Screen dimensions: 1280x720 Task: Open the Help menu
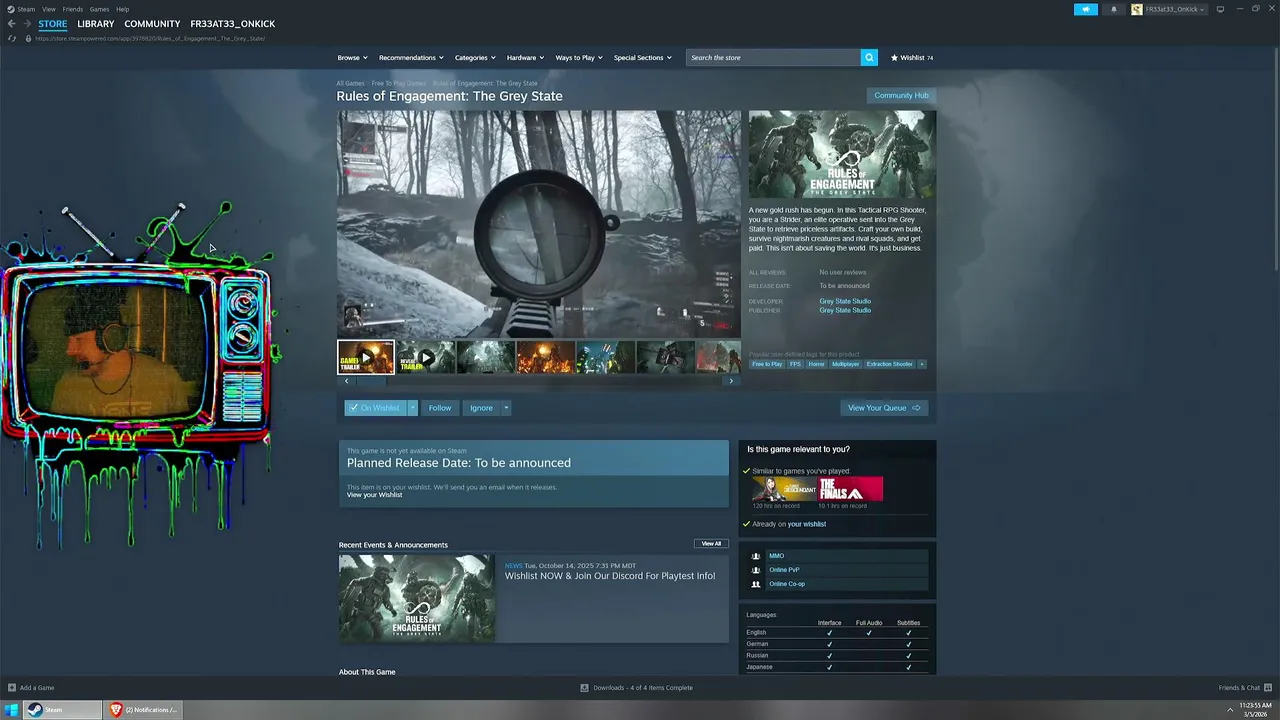pos(122,9)
